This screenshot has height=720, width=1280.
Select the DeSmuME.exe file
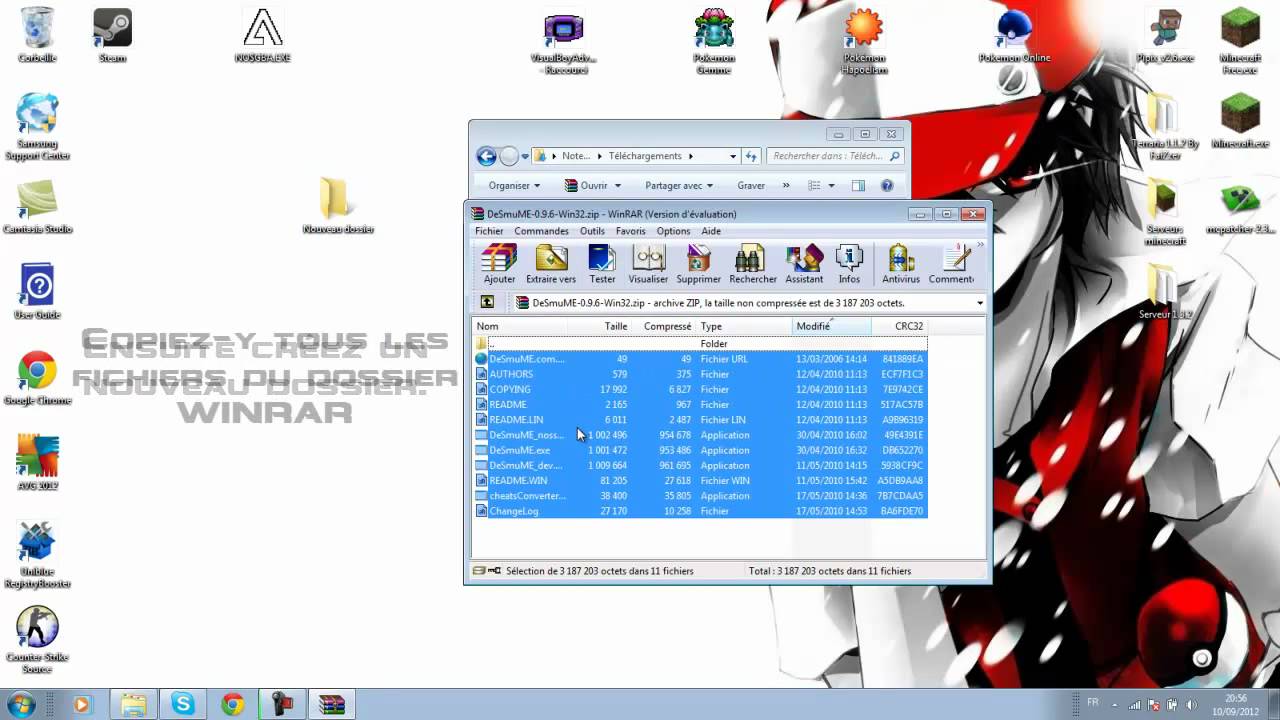click(x=700, y=450)
